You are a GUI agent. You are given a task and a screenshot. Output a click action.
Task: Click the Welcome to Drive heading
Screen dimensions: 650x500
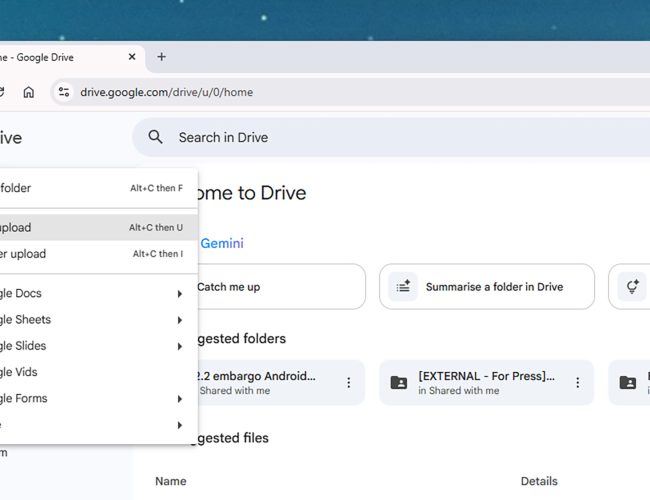point(252,193)
